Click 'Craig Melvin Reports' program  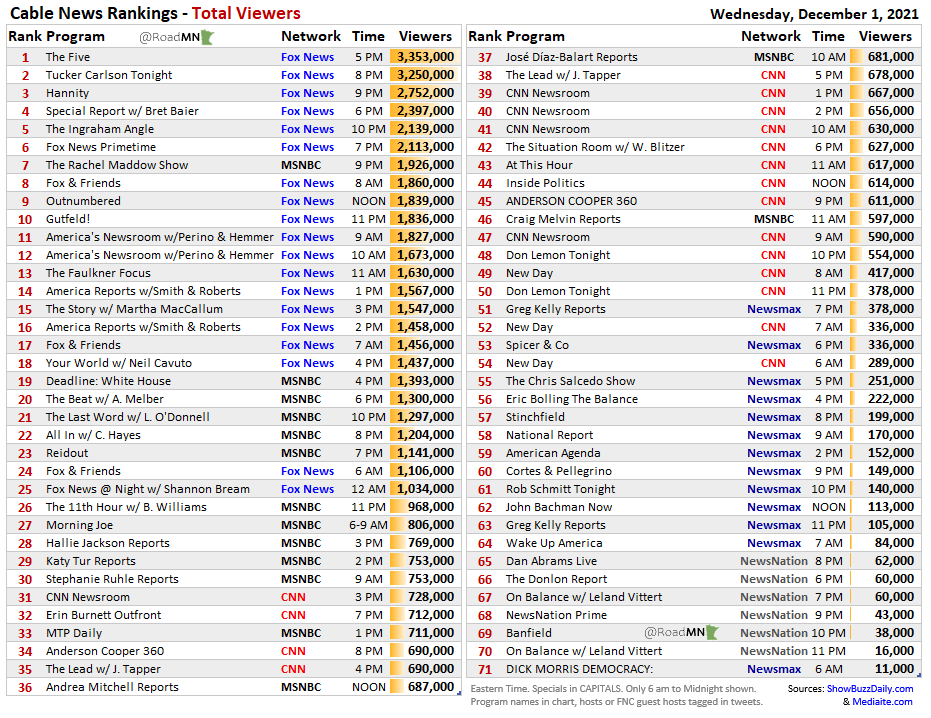563,219
